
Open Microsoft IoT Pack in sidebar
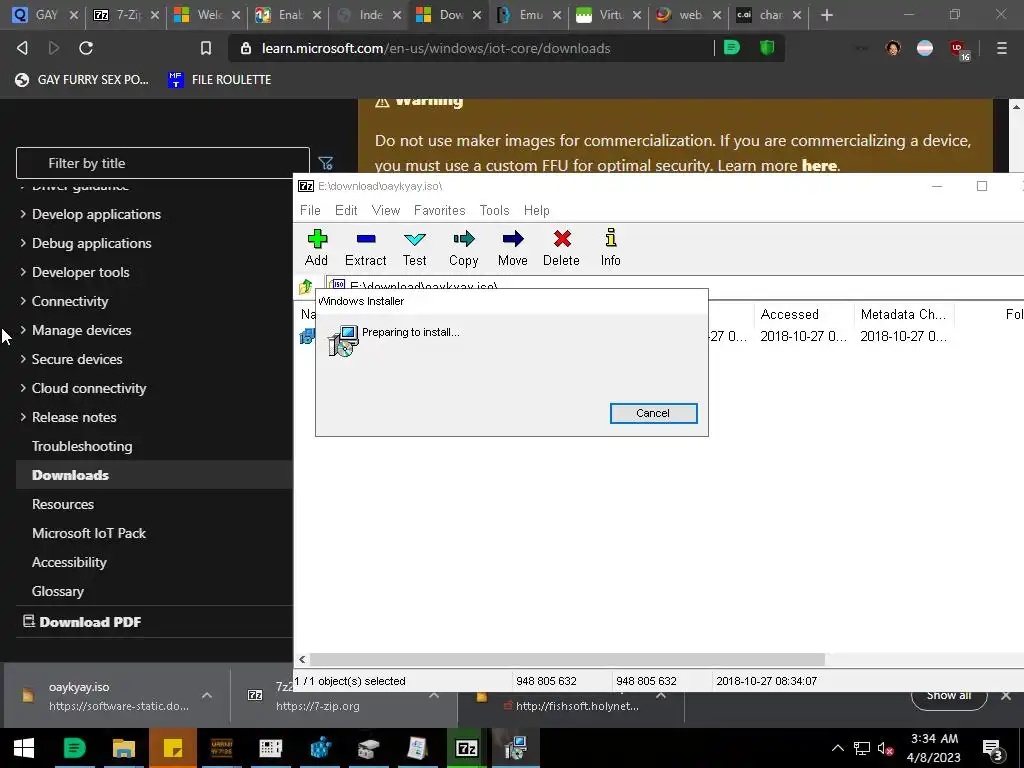pos(89,533)
